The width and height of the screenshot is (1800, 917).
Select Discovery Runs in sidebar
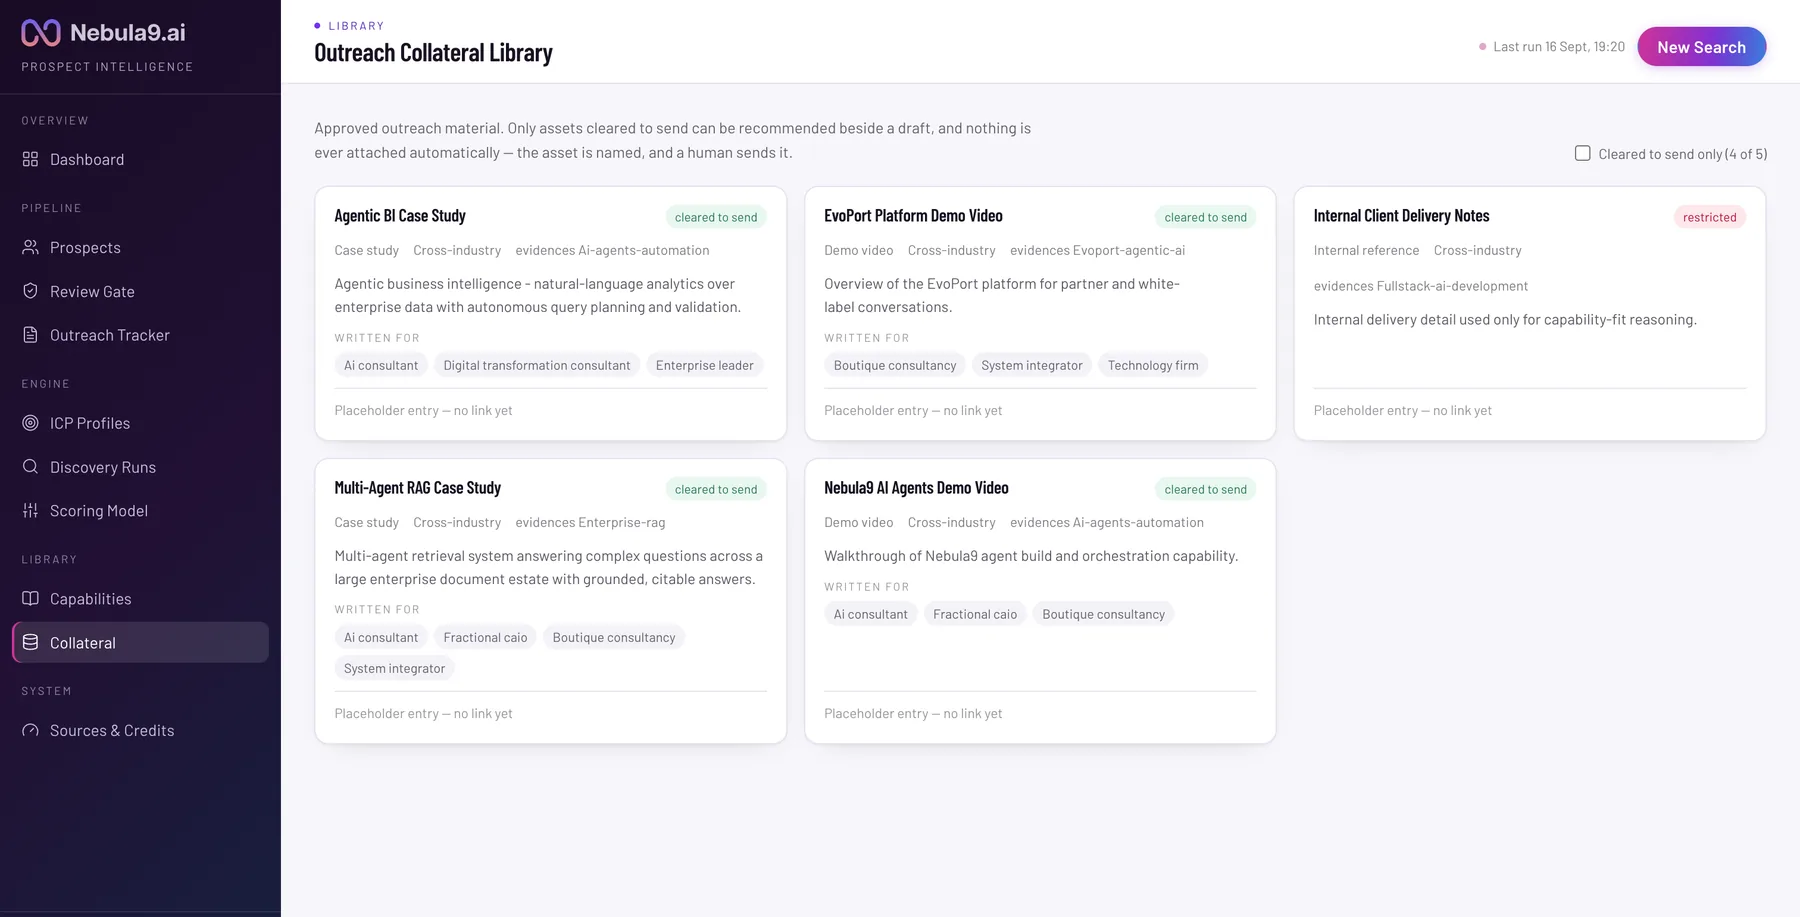[140, 467]
